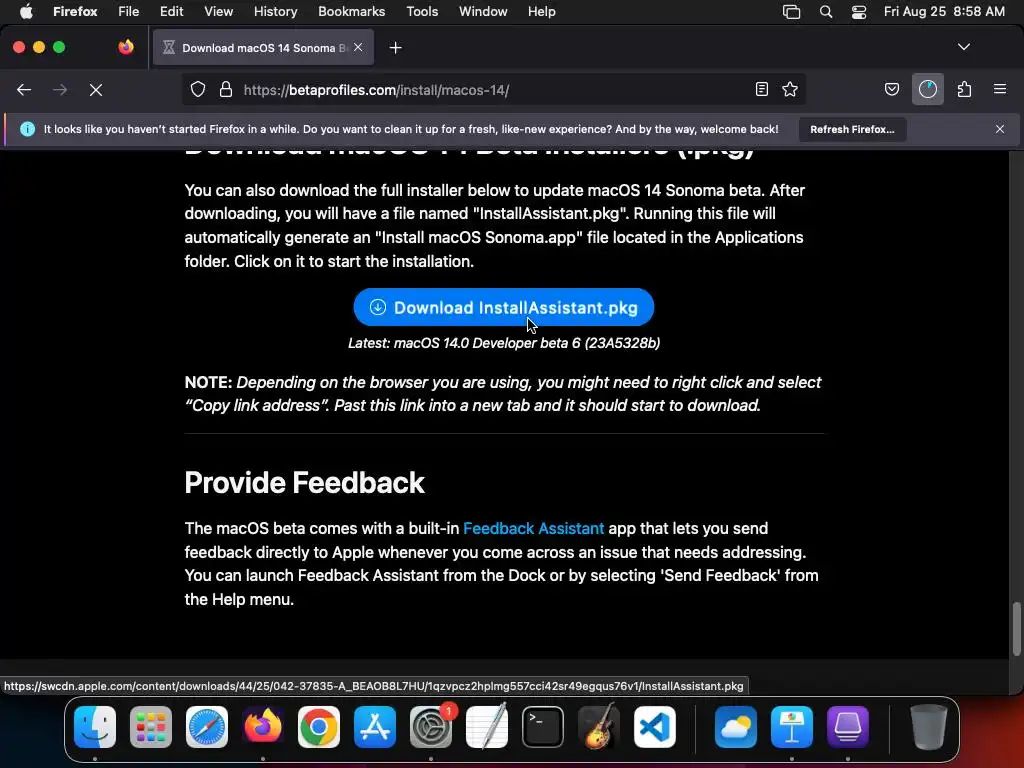Open a new tab with plus button
The width and height of the screenshot is (1024, 768).
point(395,48)
